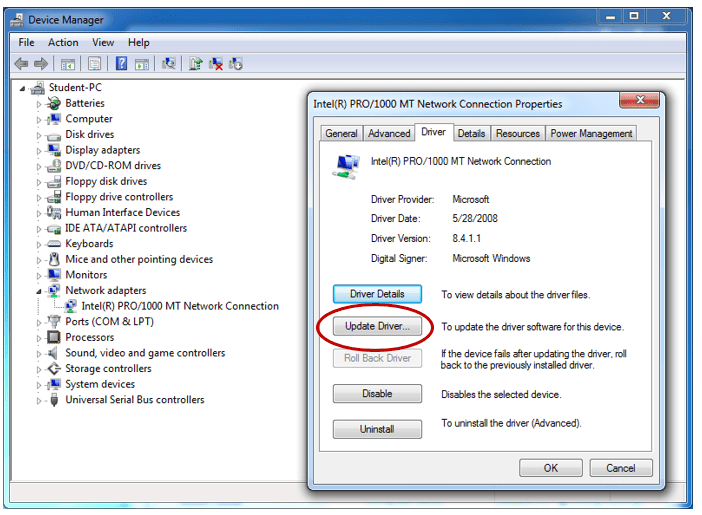Click the Keyboards category icon
702x515 pixels.
coord(54,244)
